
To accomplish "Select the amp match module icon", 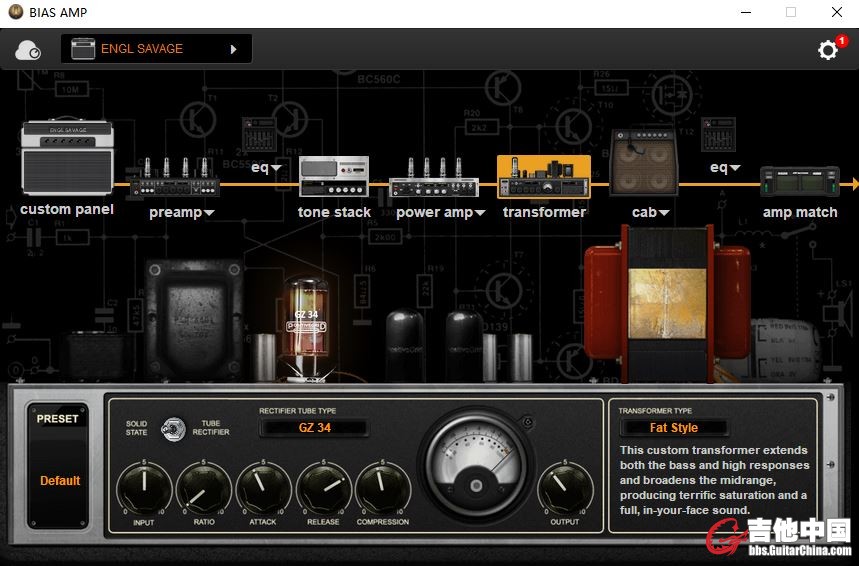I will tap(800, 182).
